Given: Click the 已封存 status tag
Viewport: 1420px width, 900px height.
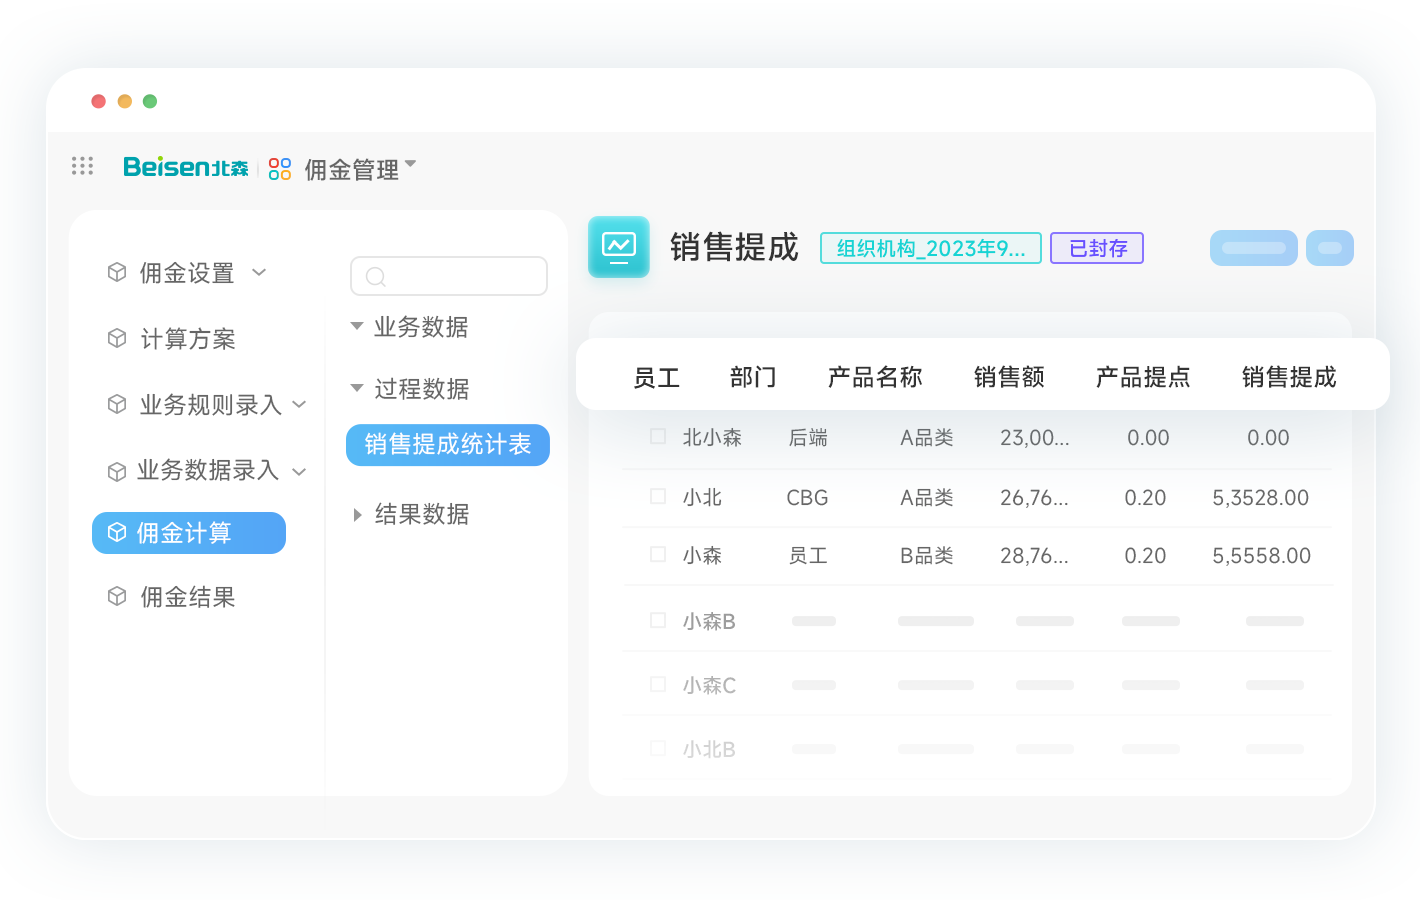Looking at the screenshot, I should click(1096, 248).
